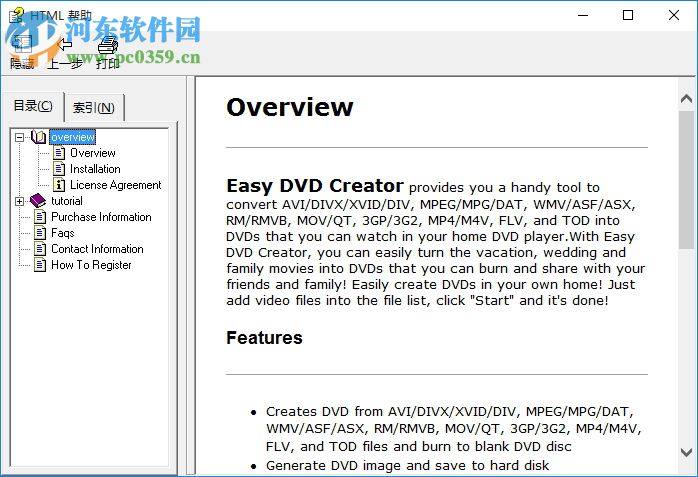Screen dimensions: 698x477
Task: Select the tutorial tree entry
Action: pyautogui.click(x=67, y=201)
